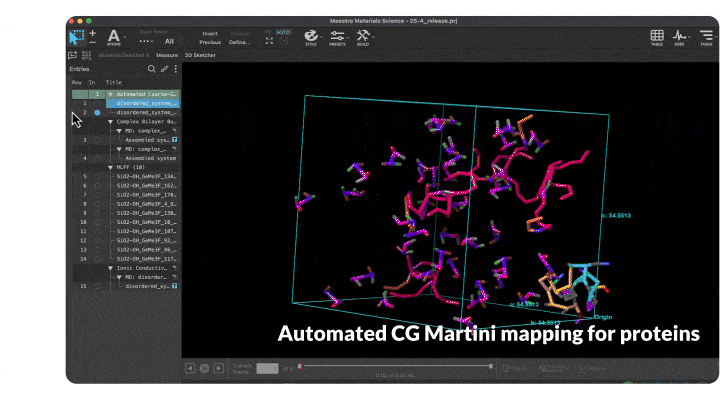
Task: Click the entries edit pencil icon
Action: pyautogui.click(x=164, y=69)
